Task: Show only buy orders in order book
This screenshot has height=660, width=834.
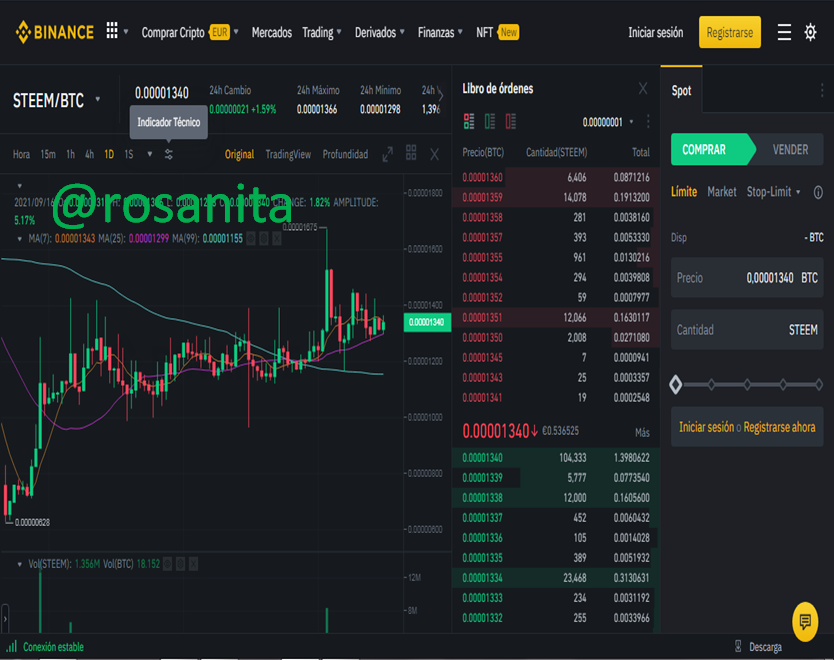Action: click(x=490, y=122)
